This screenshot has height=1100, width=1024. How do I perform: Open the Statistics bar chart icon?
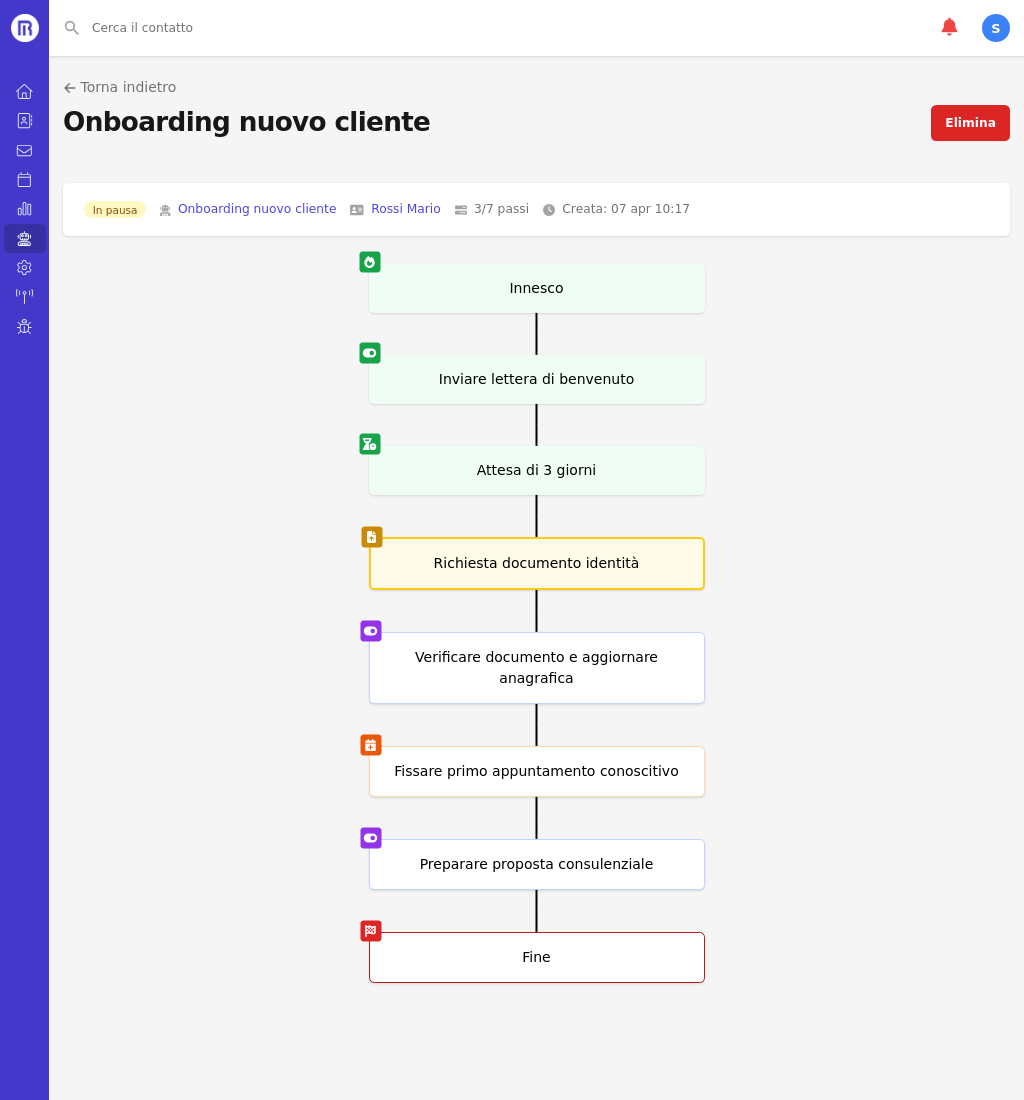pyautogui.click(x=24, y=209)
